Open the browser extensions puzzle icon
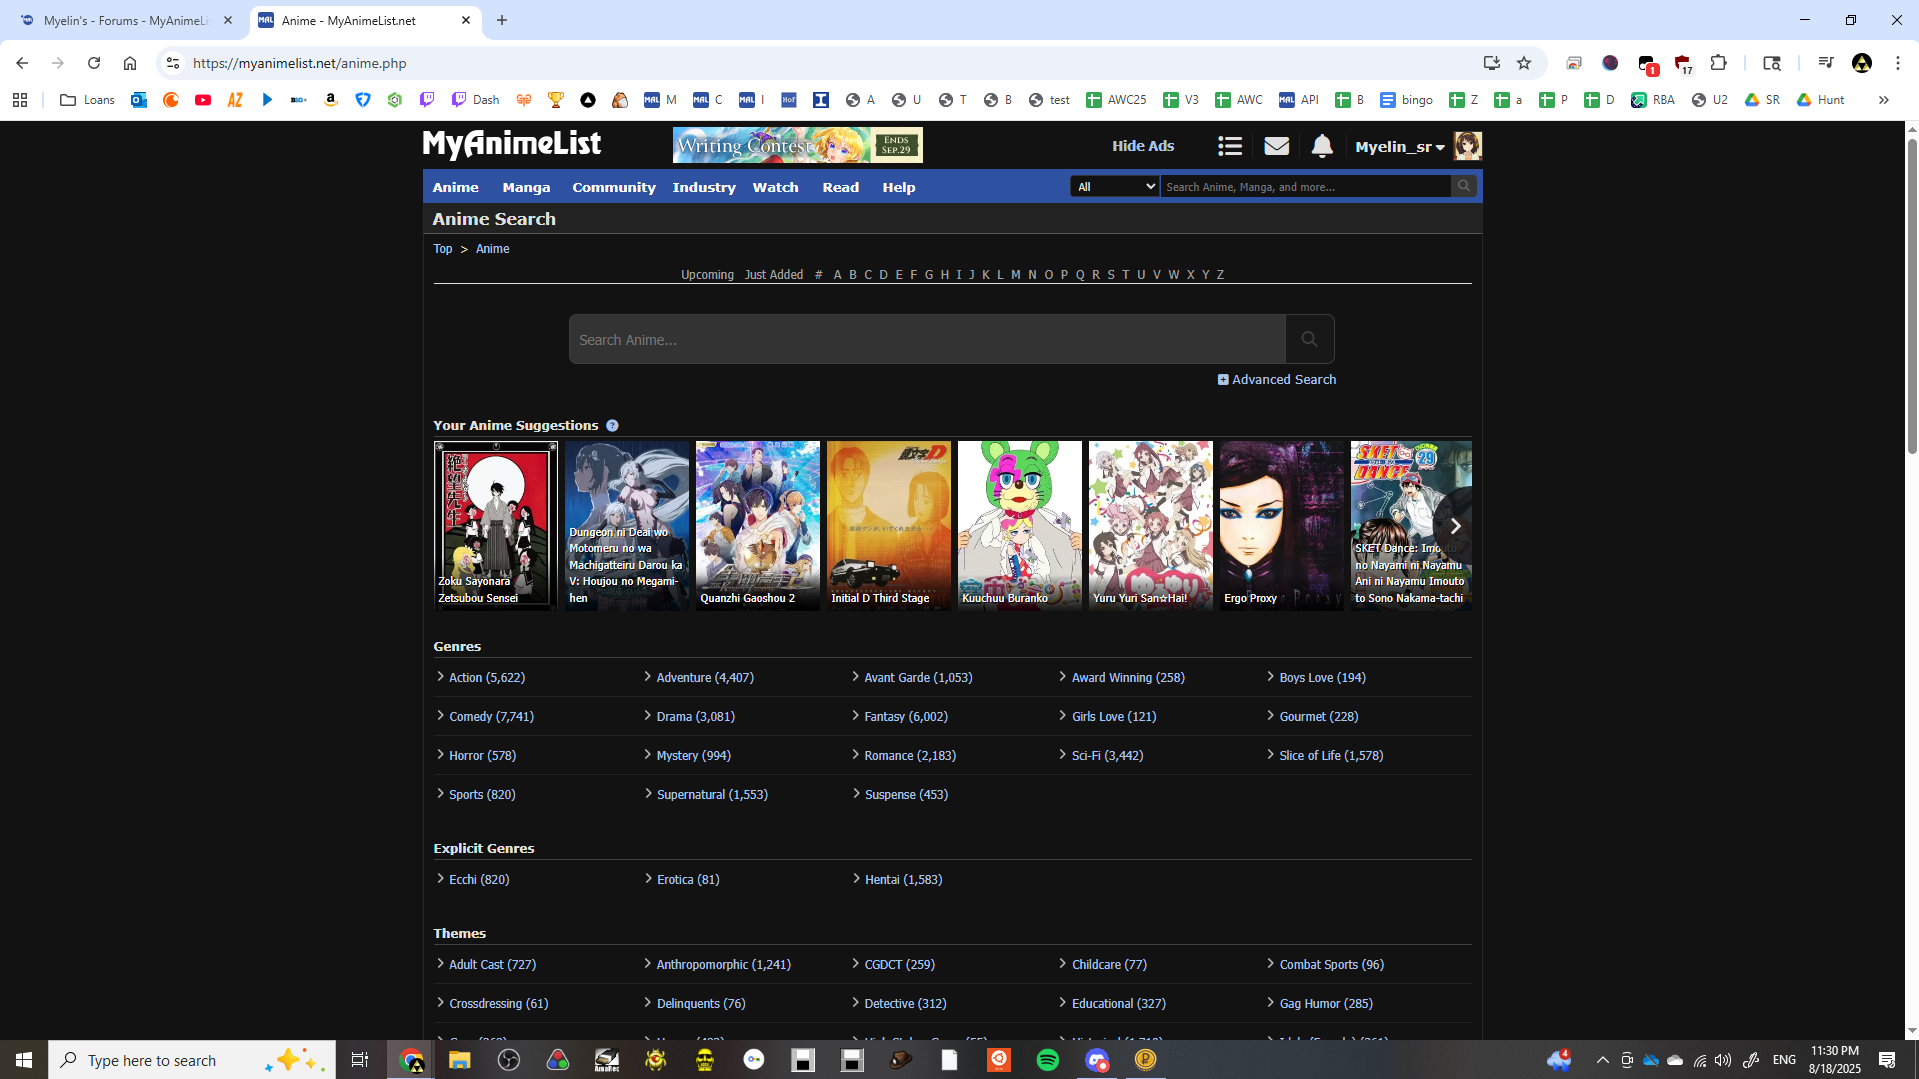 pos(1718,63)
